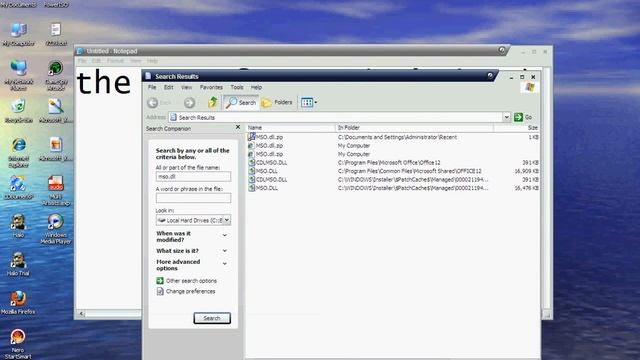
Task: Open My Computer desktop icon
Action: 18,34
